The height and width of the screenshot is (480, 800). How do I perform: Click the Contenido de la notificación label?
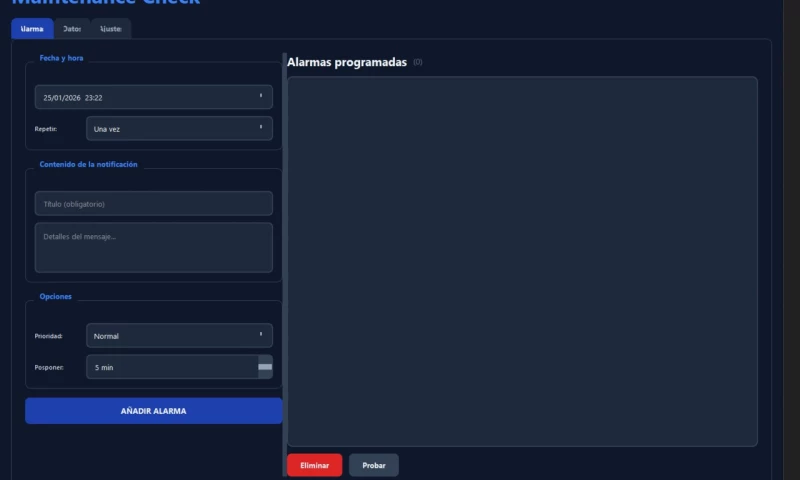(88, 164)
